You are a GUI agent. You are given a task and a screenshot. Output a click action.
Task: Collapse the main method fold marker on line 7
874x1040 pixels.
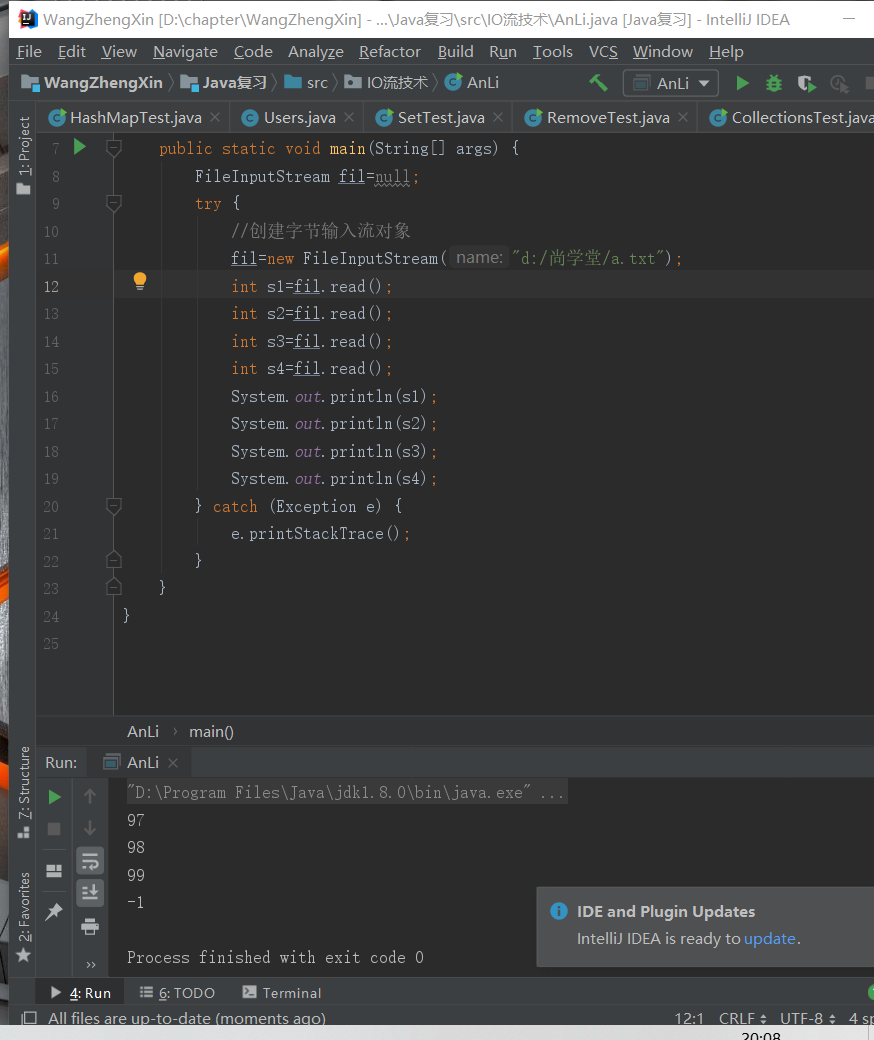[113, 148]
